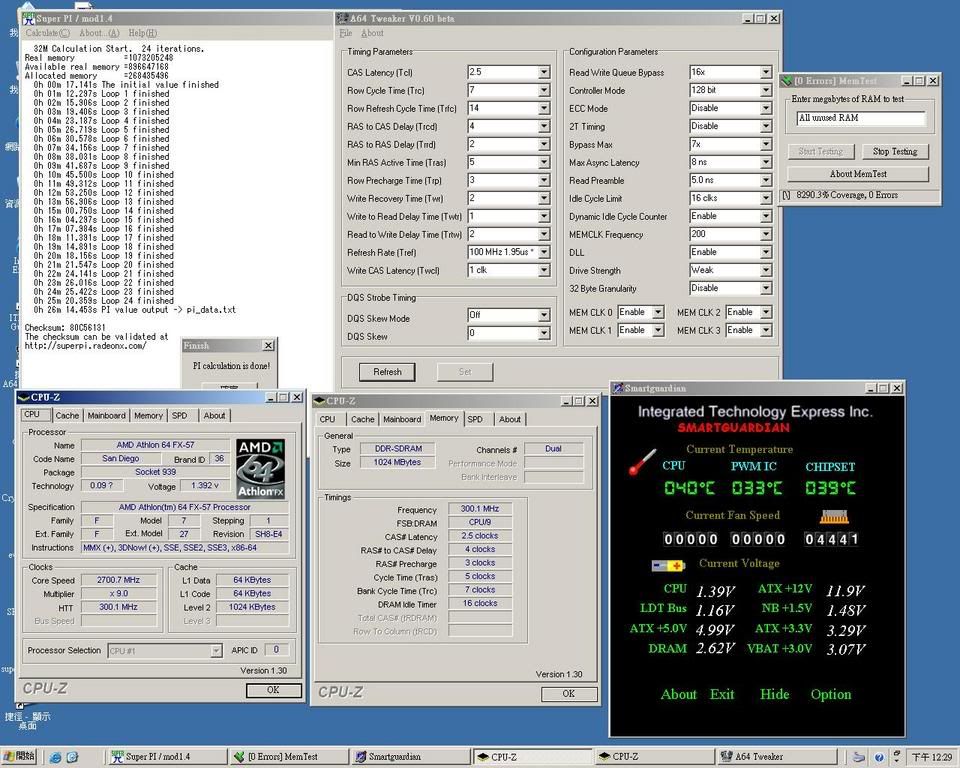Click Refresh button in A64 Tweaker
The height and width of the screenshot is (768, 960).
click(387, 372)
